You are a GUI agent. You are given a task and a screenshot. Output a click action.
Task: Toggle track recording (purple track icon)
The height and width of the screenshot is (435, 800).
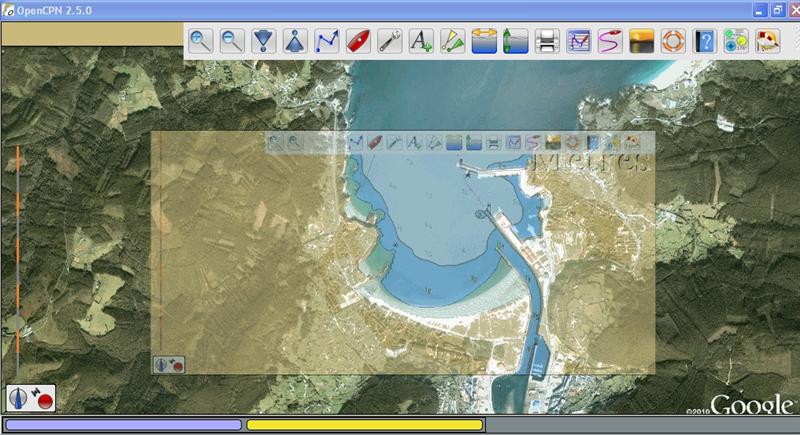(610, 41)
